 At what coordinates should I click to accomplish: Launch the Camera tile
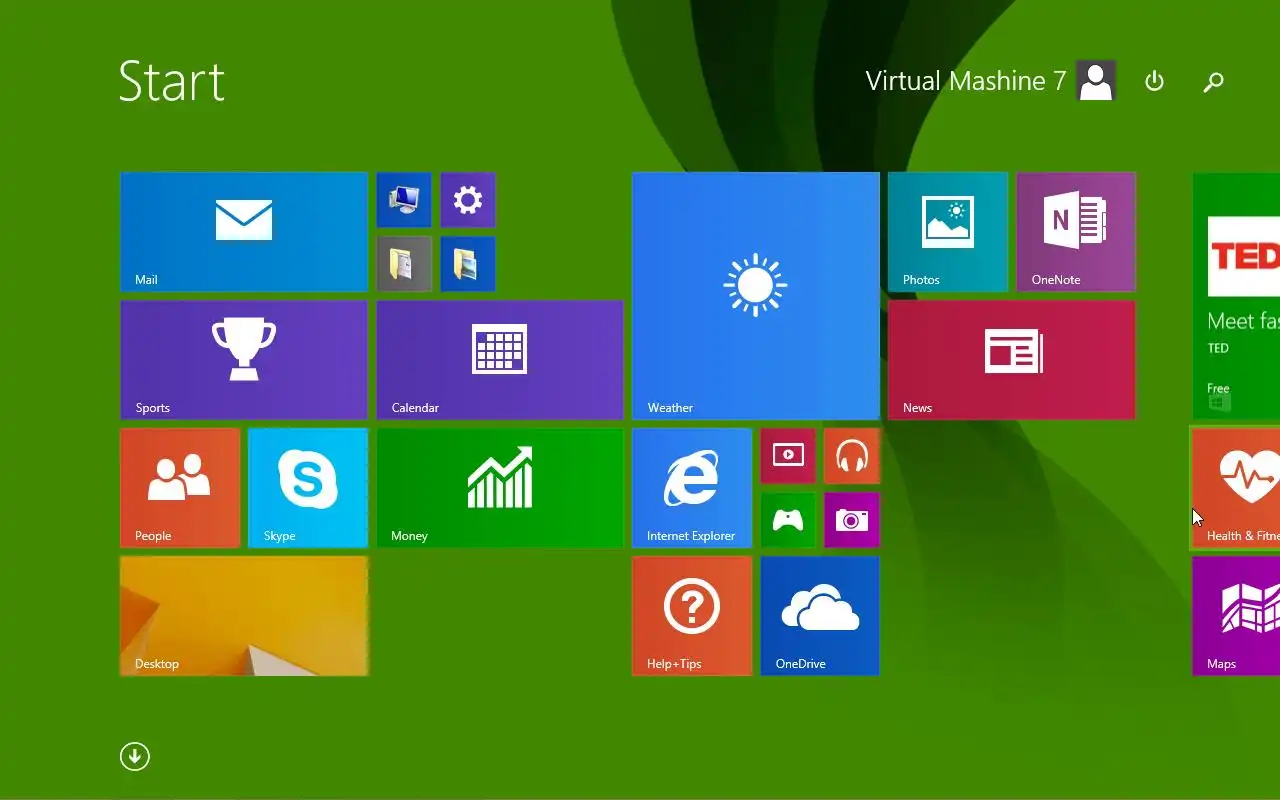(x=852, y=520)
